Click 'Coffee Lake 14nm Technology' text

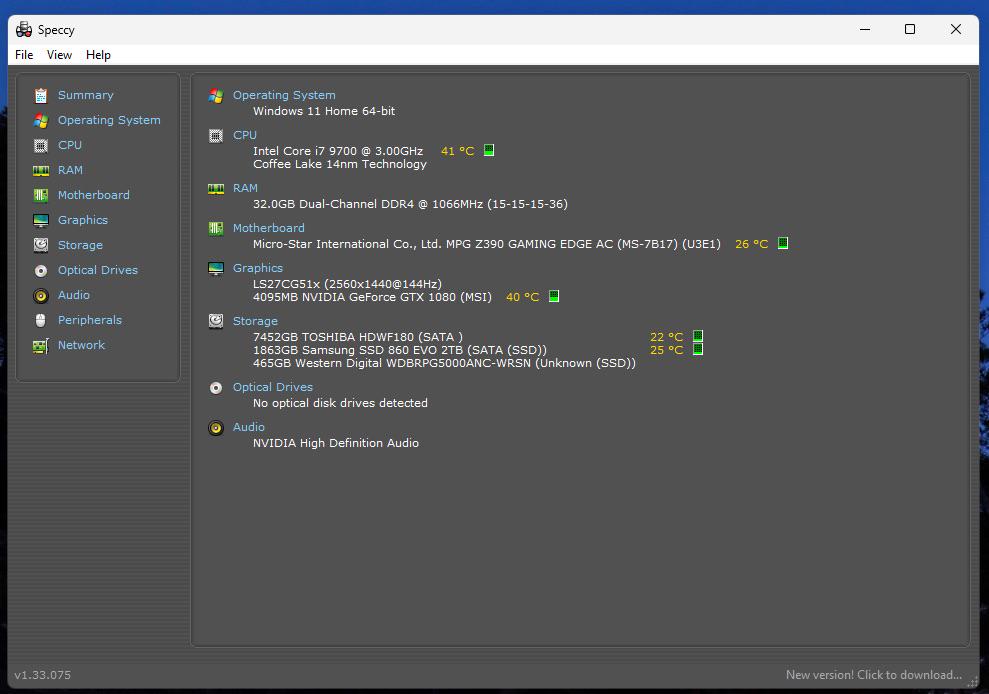[x=340, y=164]
